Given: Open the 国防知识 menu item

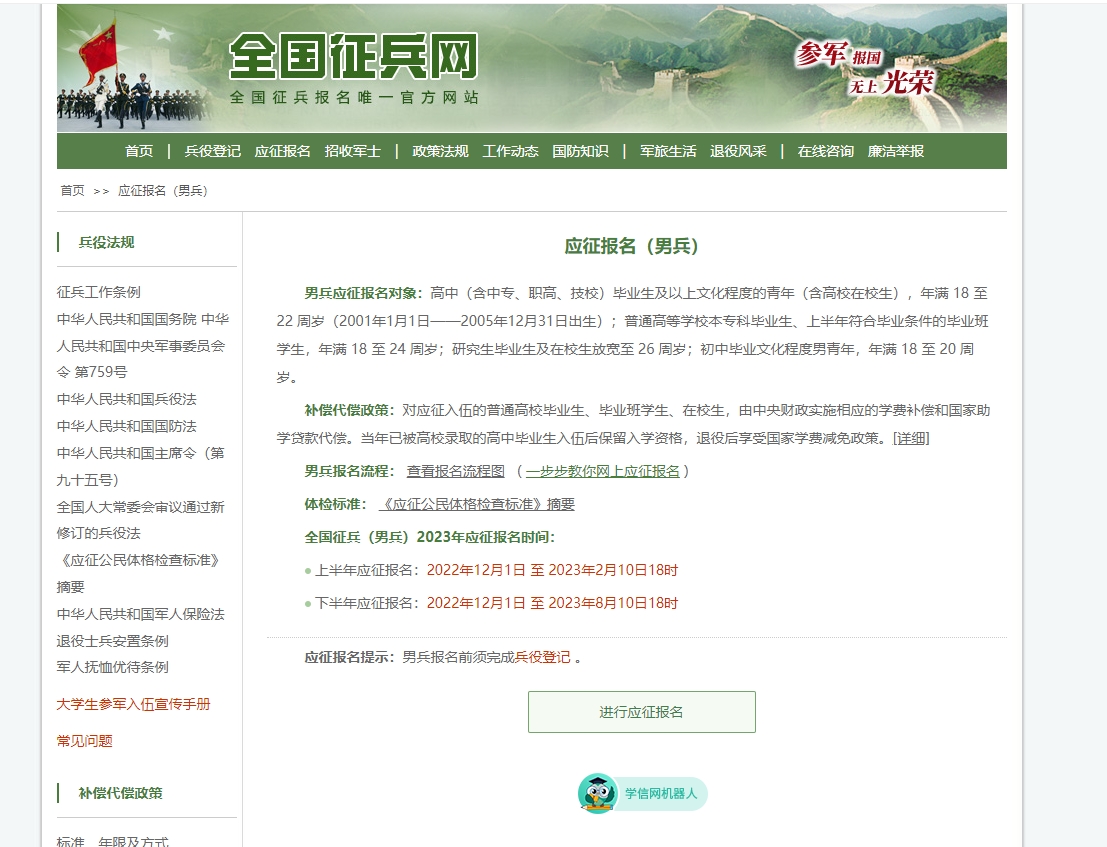Looking at the screenshot, I should [x=580, y=151].
